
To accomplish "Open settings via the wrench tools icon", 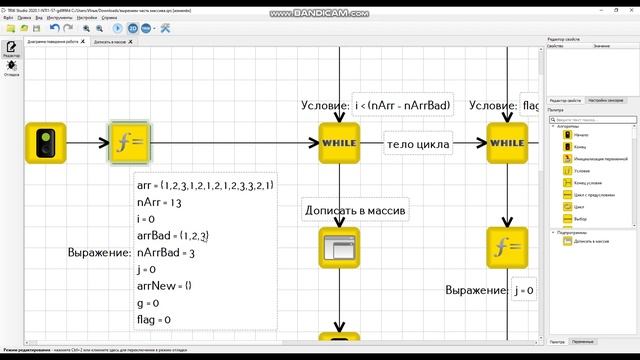I will pos(165,28).
